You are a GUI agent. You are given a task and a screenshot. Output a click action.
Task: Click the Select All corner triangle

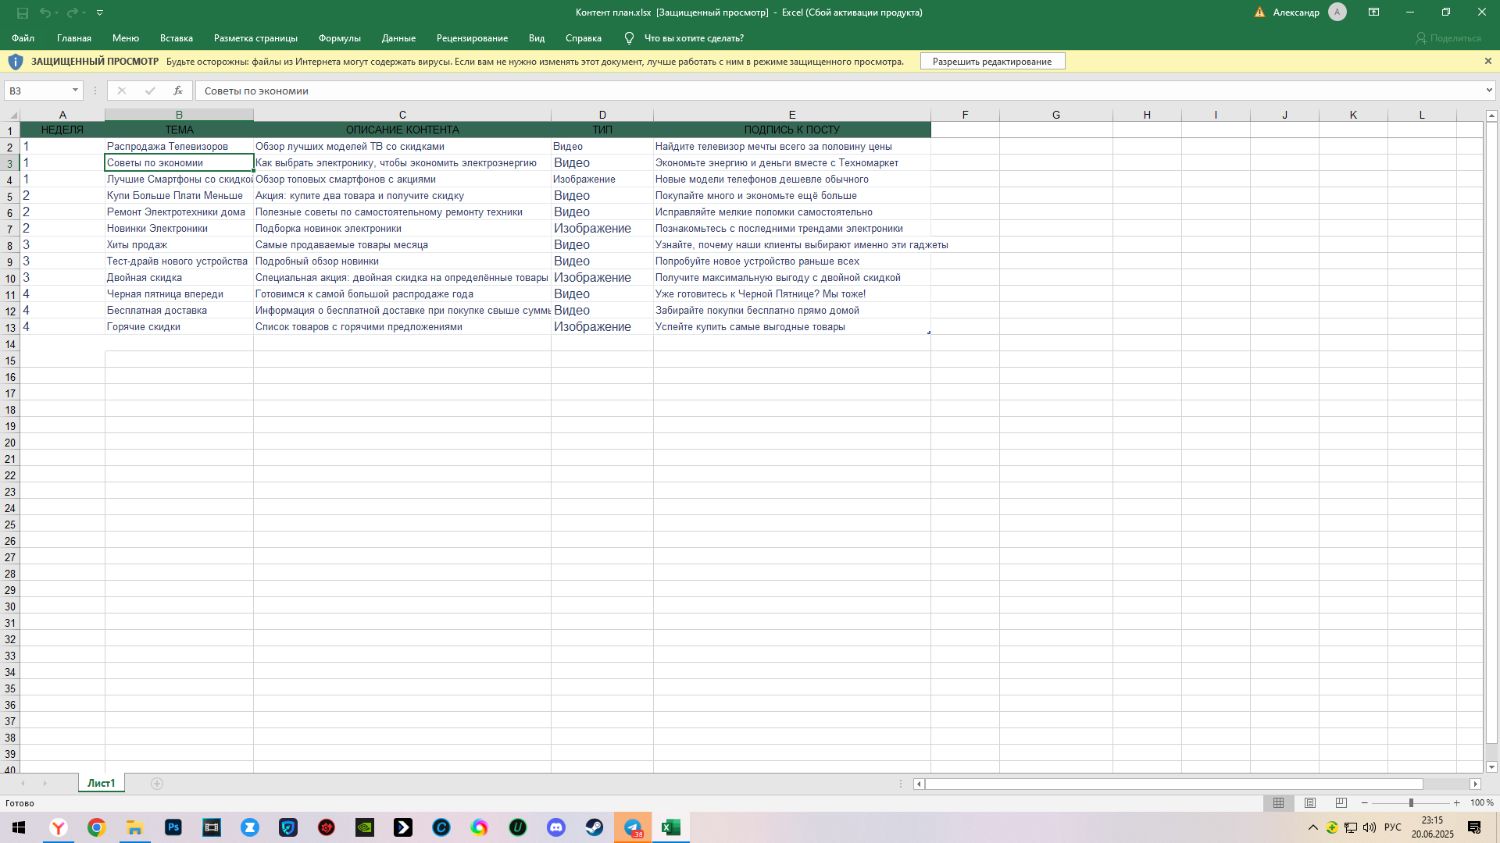click(11, 115)
